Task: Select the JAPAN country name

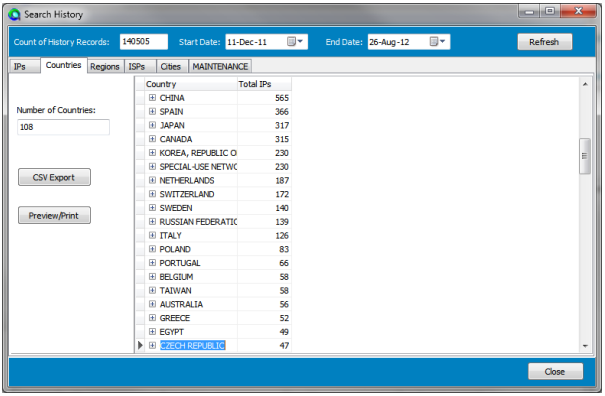Action: [172, 125]
